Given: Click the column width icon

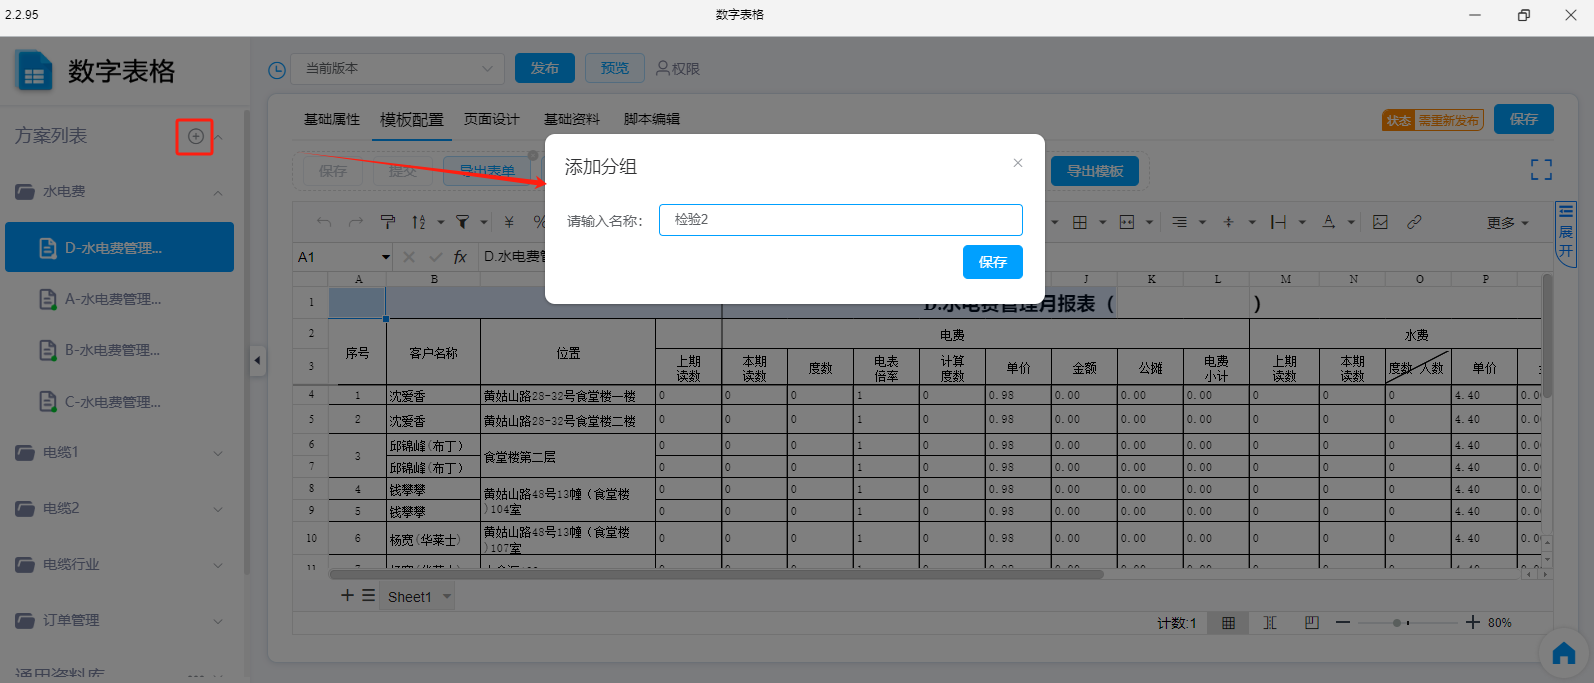Looking at the screenshot, I should coord(1278,222).
